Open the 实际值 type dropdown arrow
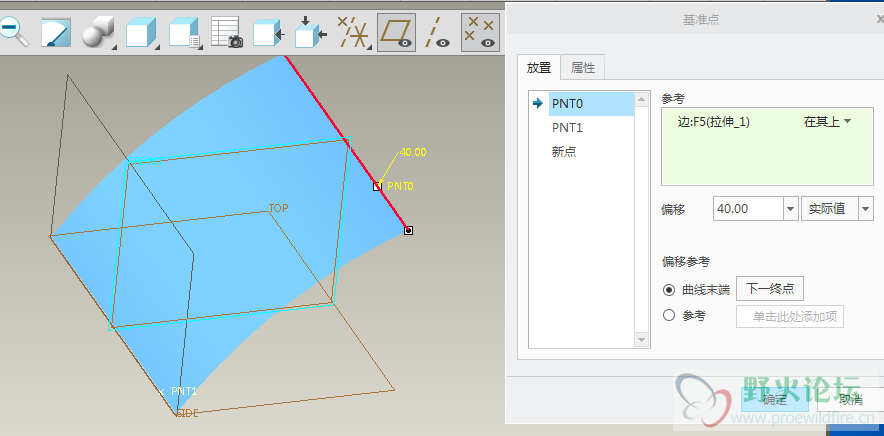This screenshot has width=884, height=436. [x=866, y=209]
